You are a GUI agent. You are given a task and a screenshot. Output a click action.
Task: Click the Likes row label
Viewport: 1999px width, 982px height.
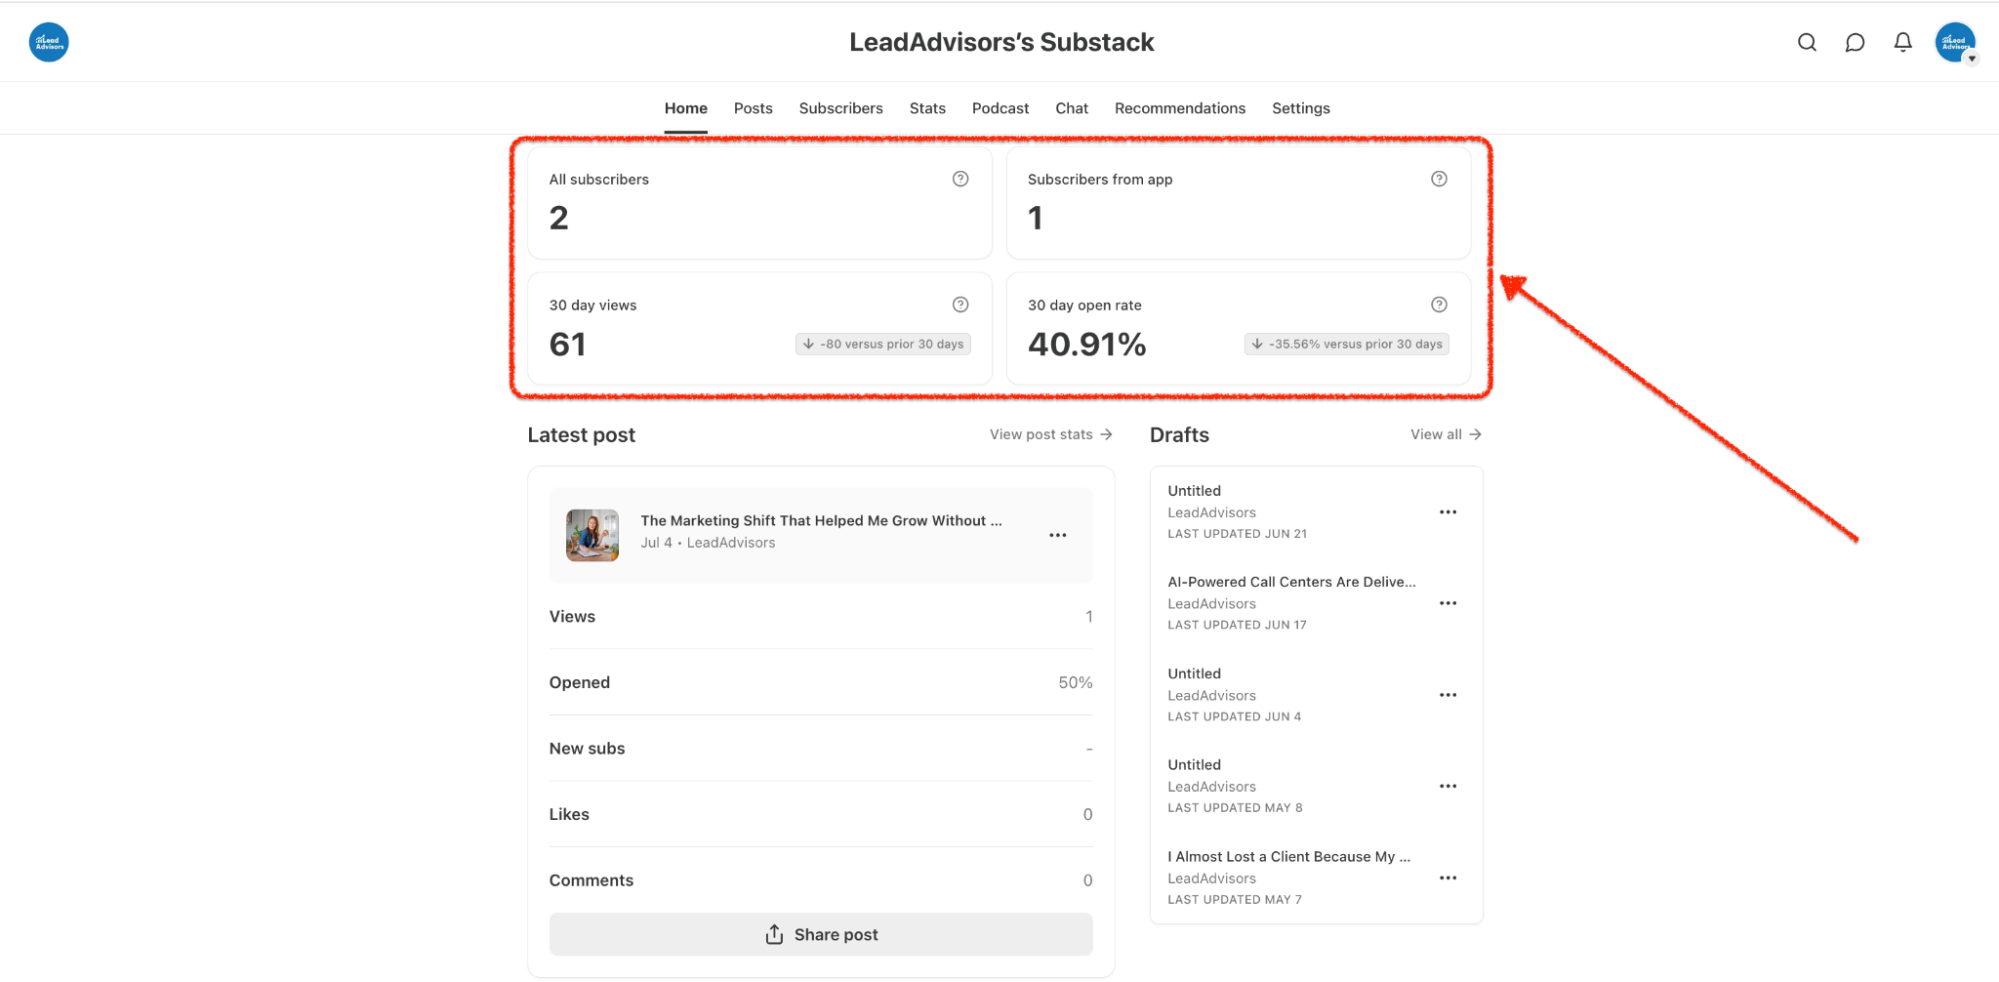[569, 814]
